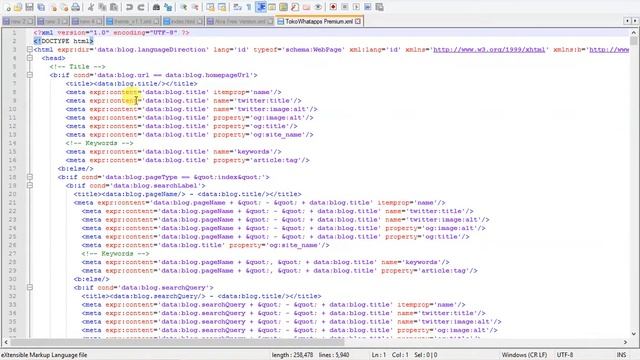Print the document with the printer icon

[76, 7]
